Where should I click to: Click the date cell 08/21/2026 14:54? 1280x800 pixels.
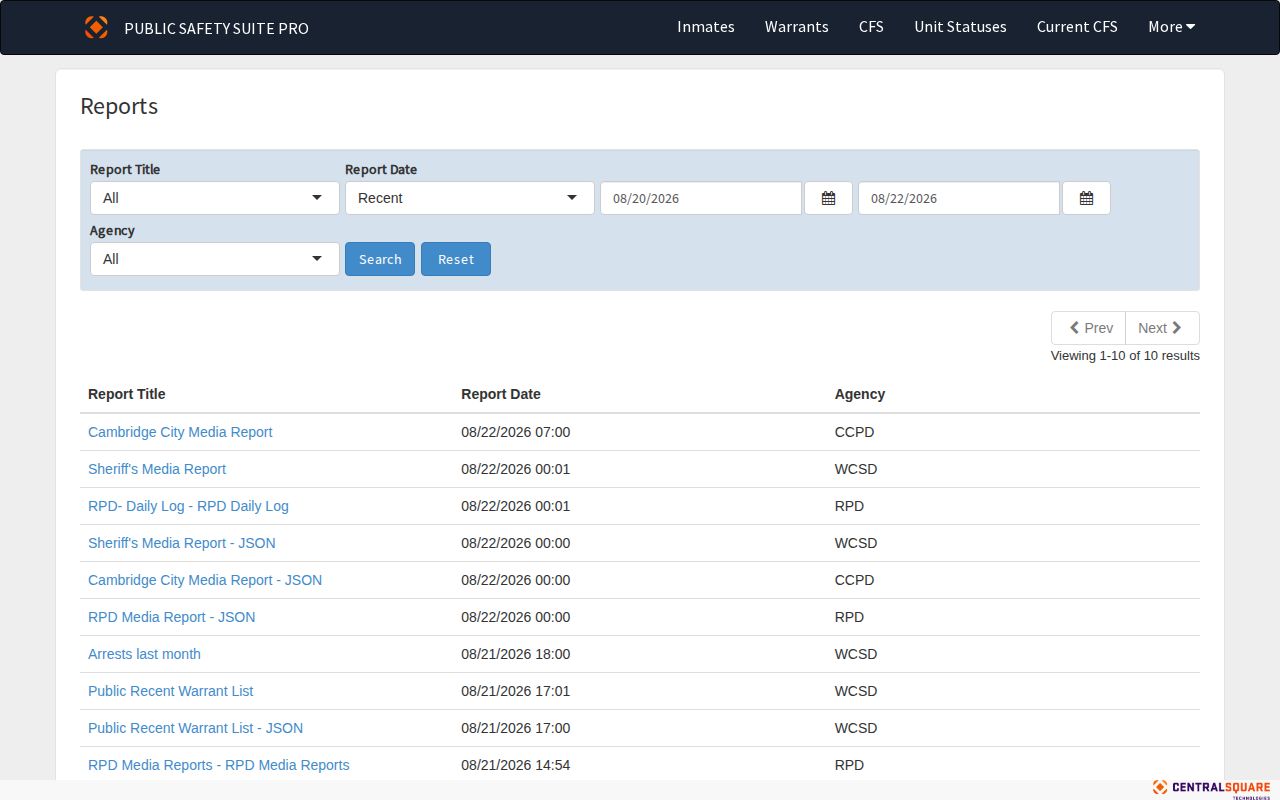516,765
